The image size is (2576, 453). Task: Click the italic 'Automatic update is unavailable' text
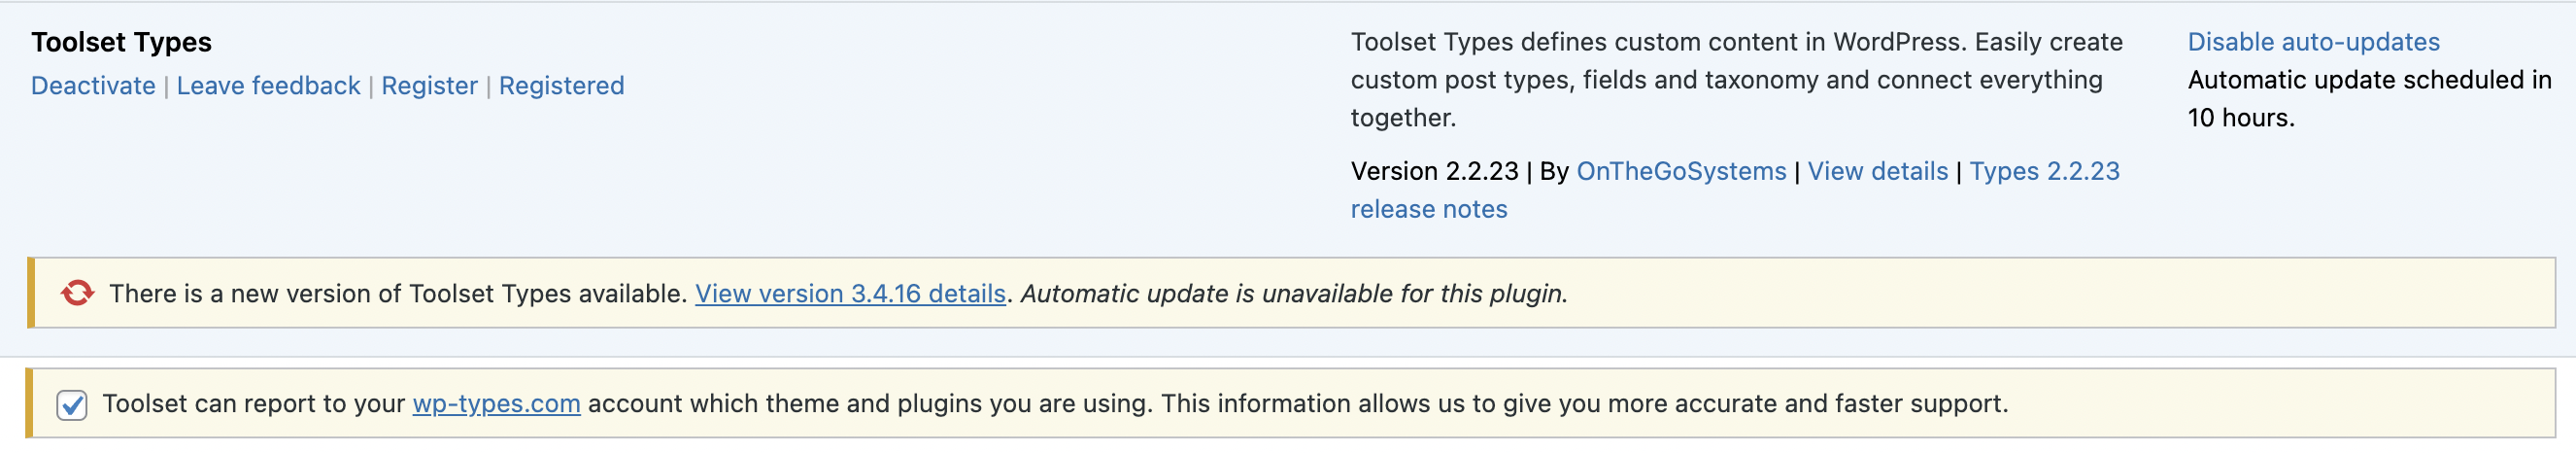point(1293,294)
